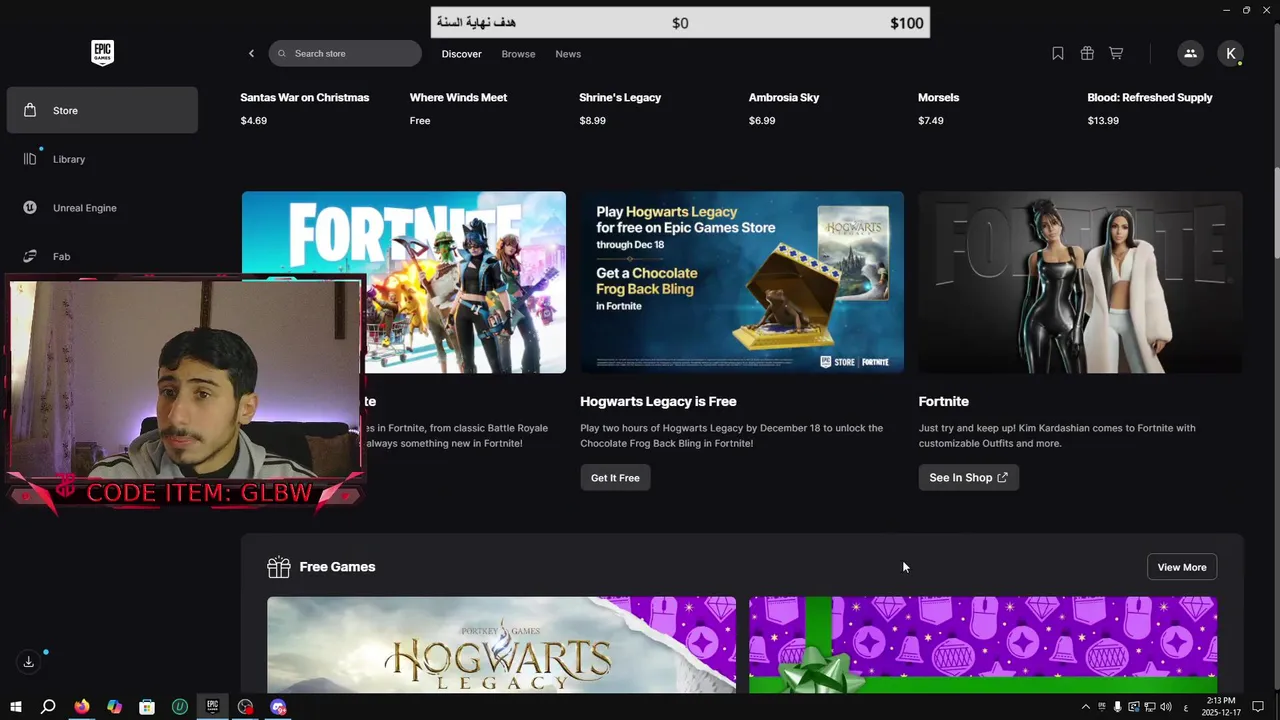Open the Store sidebar section
1280x720 pixels.
(x=102, y=110)
